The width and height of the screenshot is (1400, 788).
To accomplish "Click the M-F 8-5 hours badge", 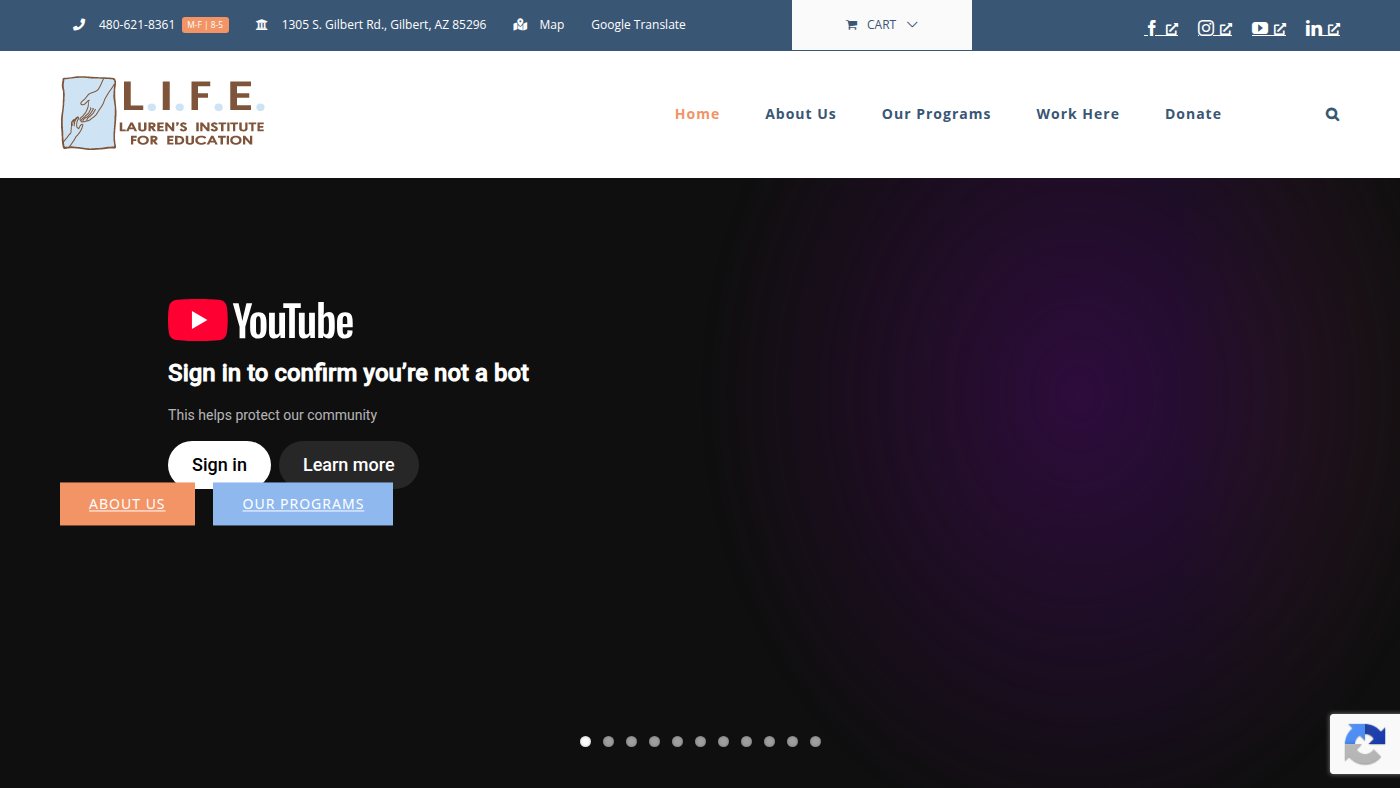I will pyautogui.click(x=205, y=25).
